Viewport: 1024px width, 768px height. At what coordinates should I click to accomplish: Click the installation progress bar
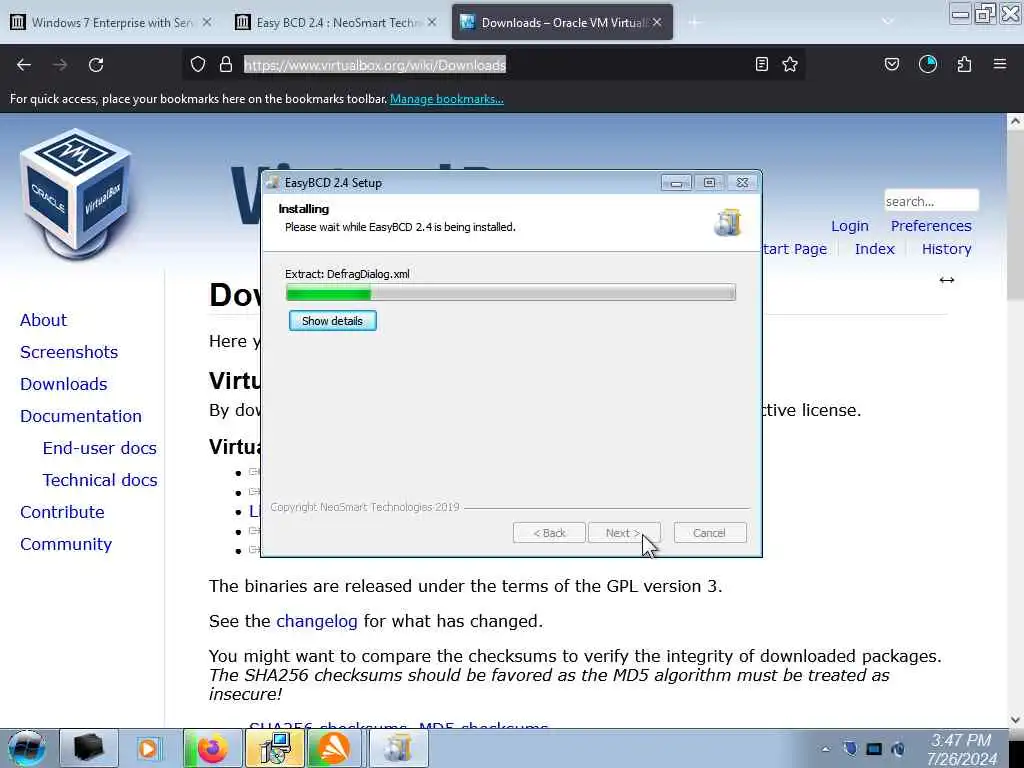tap(511, 293)
